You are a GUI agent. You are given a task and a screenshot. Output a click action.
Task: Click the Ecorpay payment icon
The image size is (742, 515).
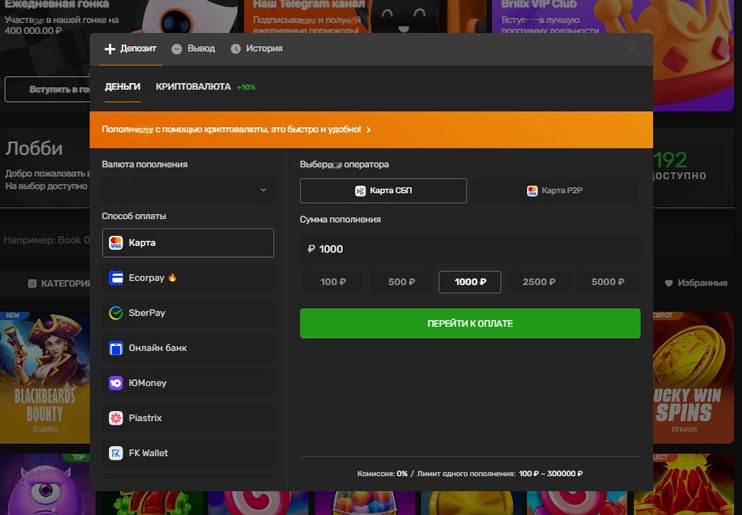[116, 278]
